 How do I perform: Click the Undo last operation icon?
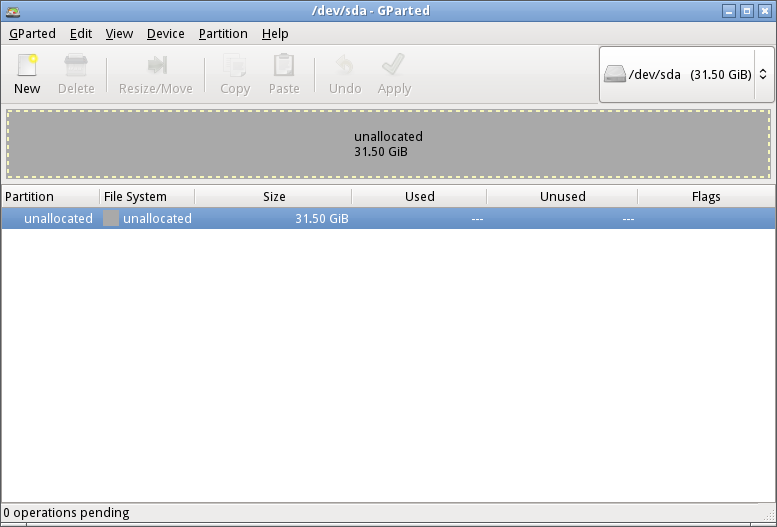click(345, 65)
